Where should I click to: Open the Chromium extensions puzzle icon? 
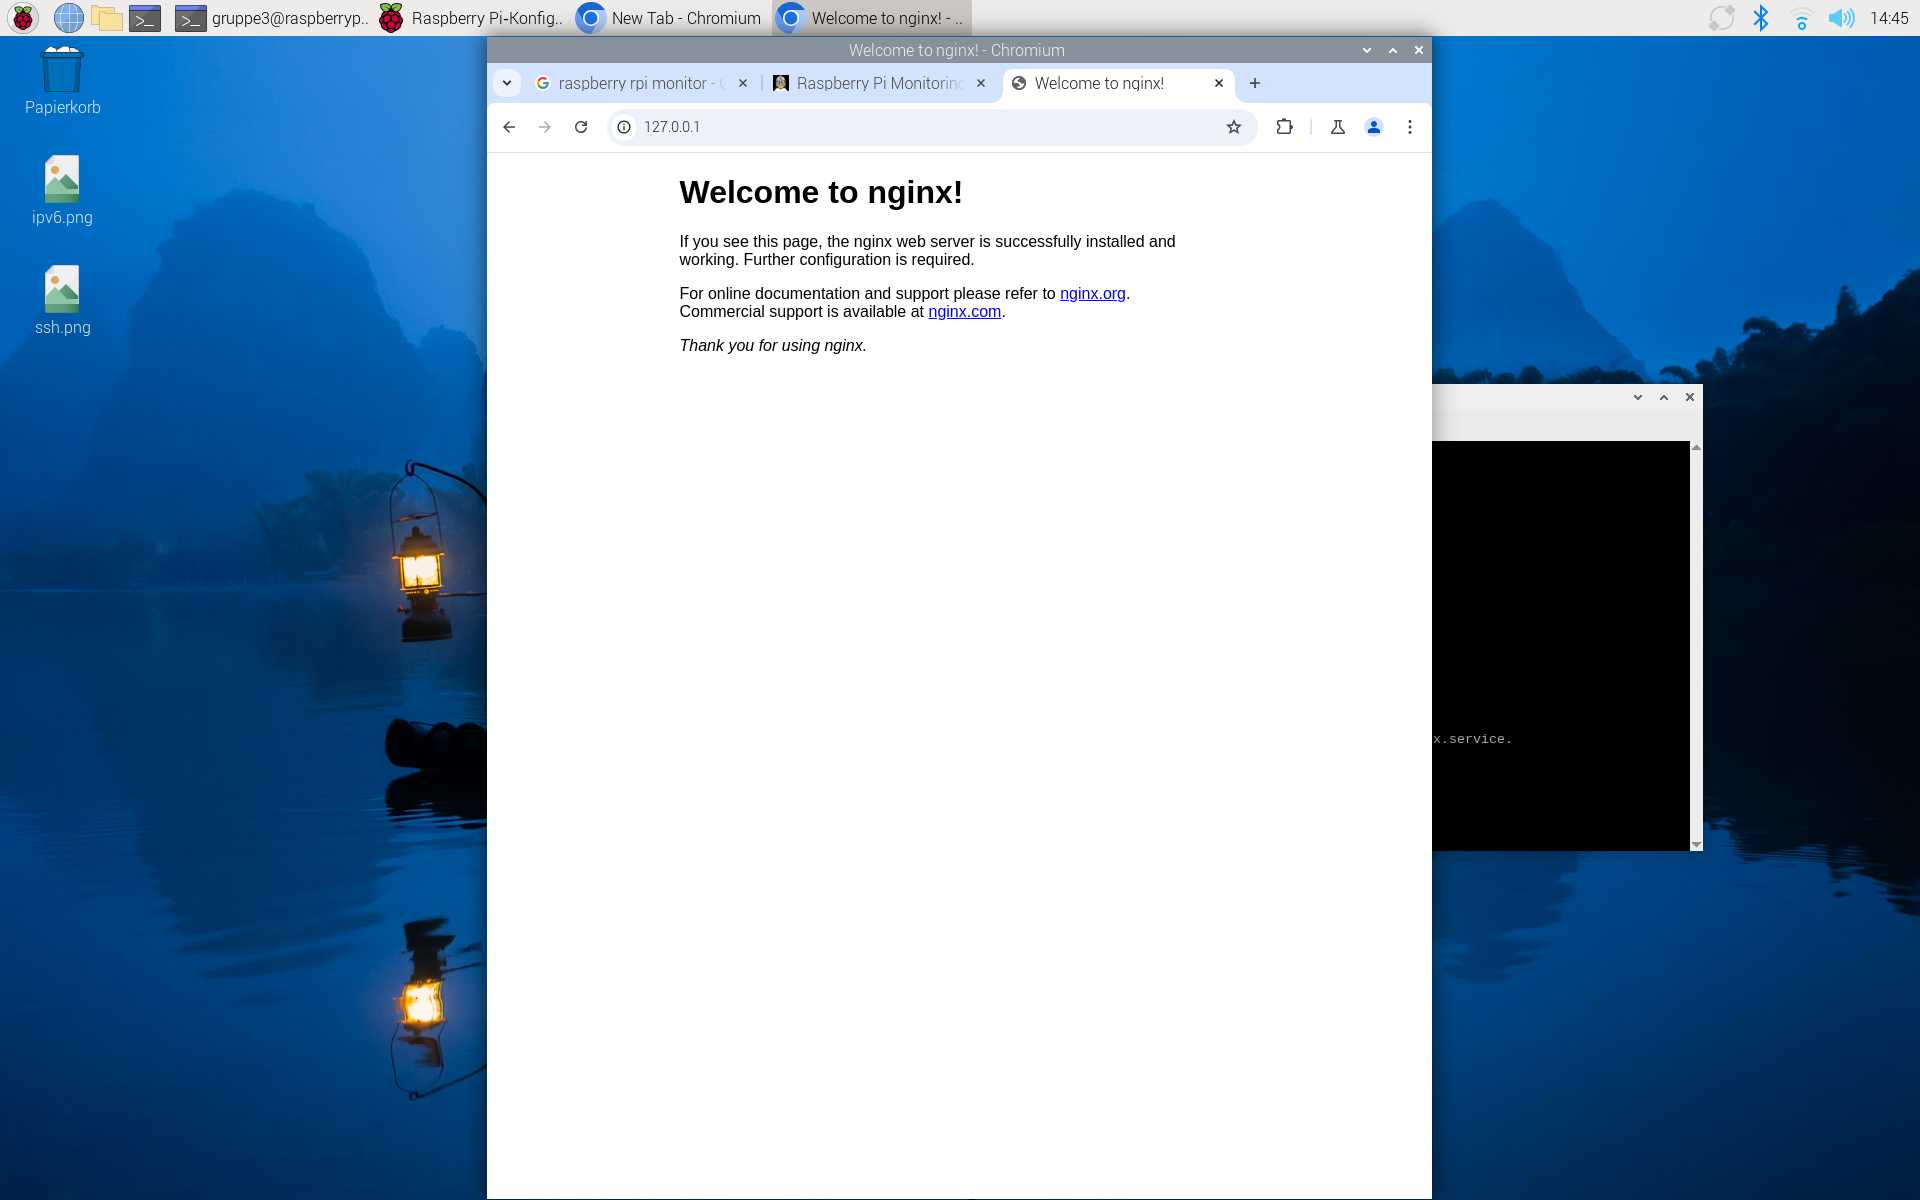click(1285, 127)
